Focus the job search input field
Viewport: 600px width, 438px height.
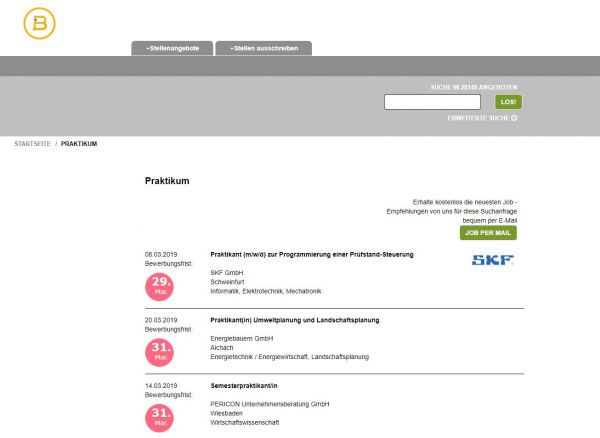point(432,102)
